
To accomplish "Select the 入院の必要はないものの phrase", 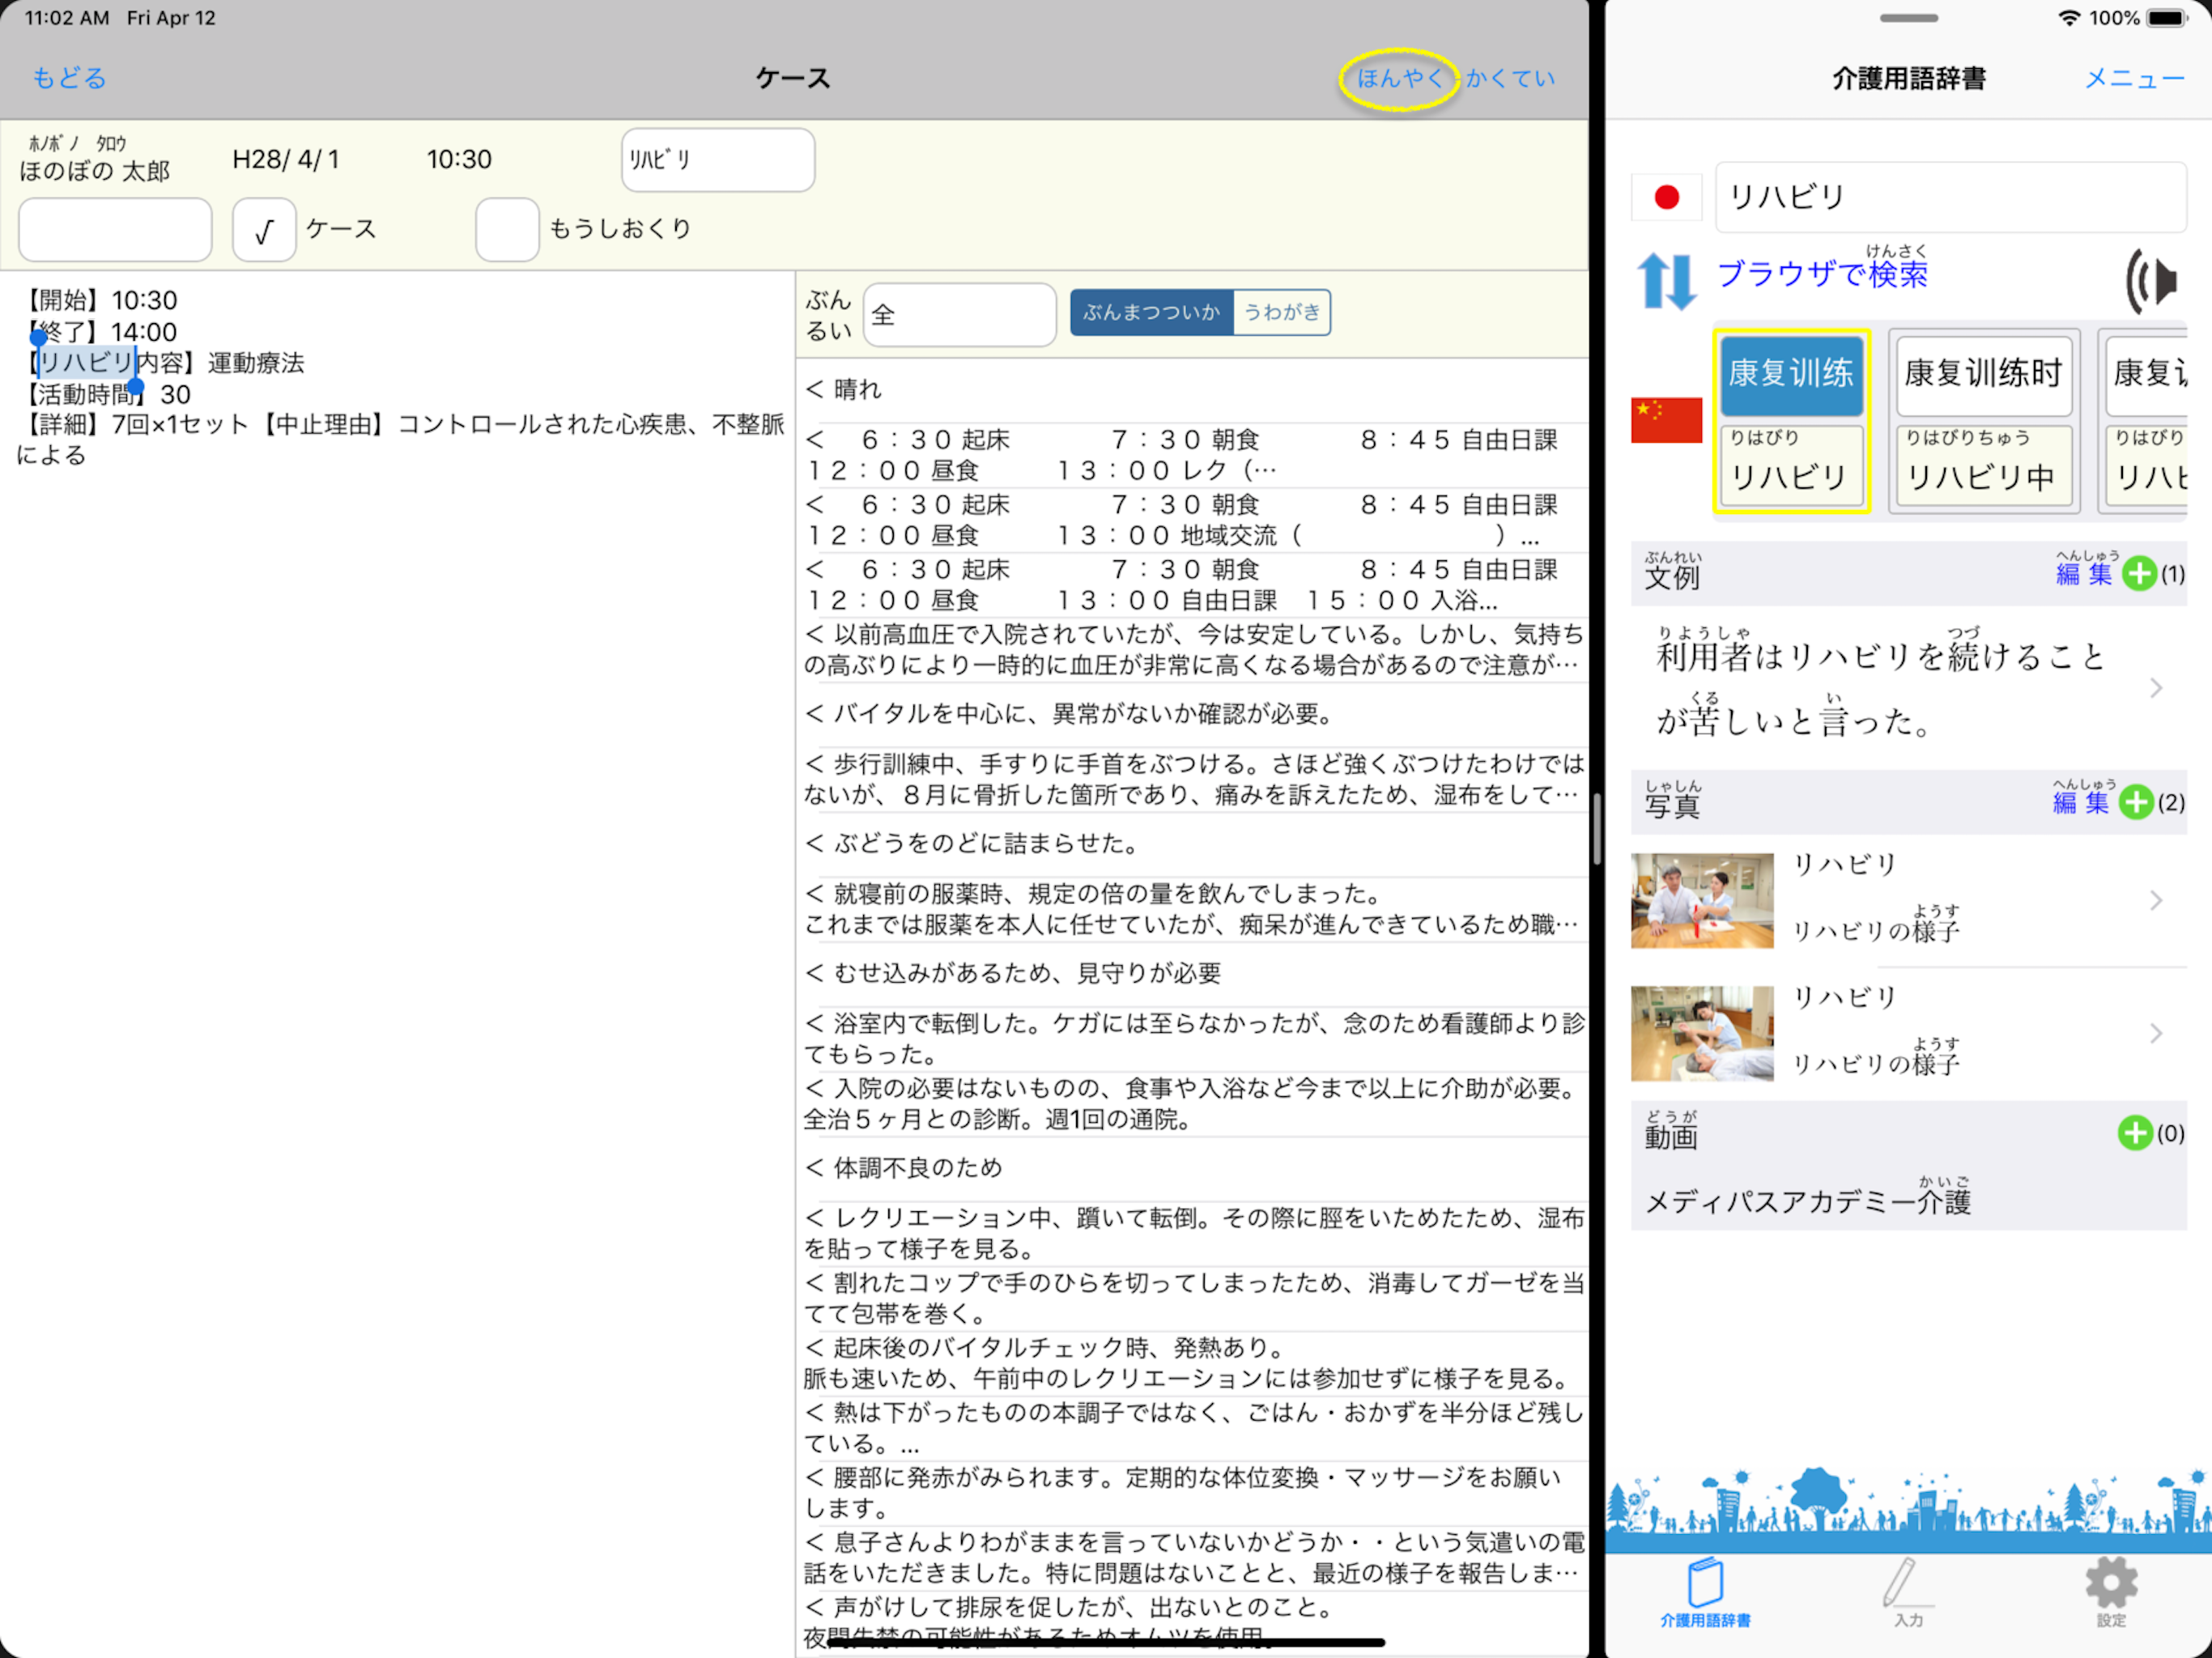I will (x=1192, y=1103).
